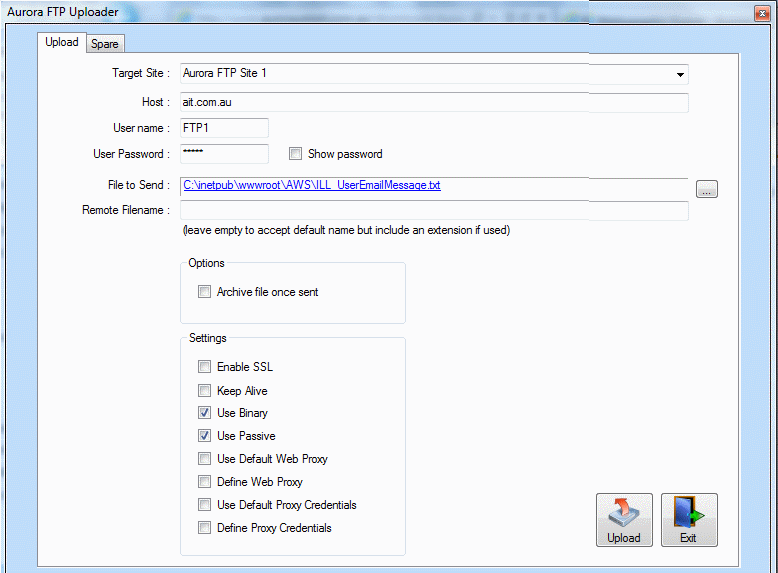Click the File to Send label

click(139, 185)
